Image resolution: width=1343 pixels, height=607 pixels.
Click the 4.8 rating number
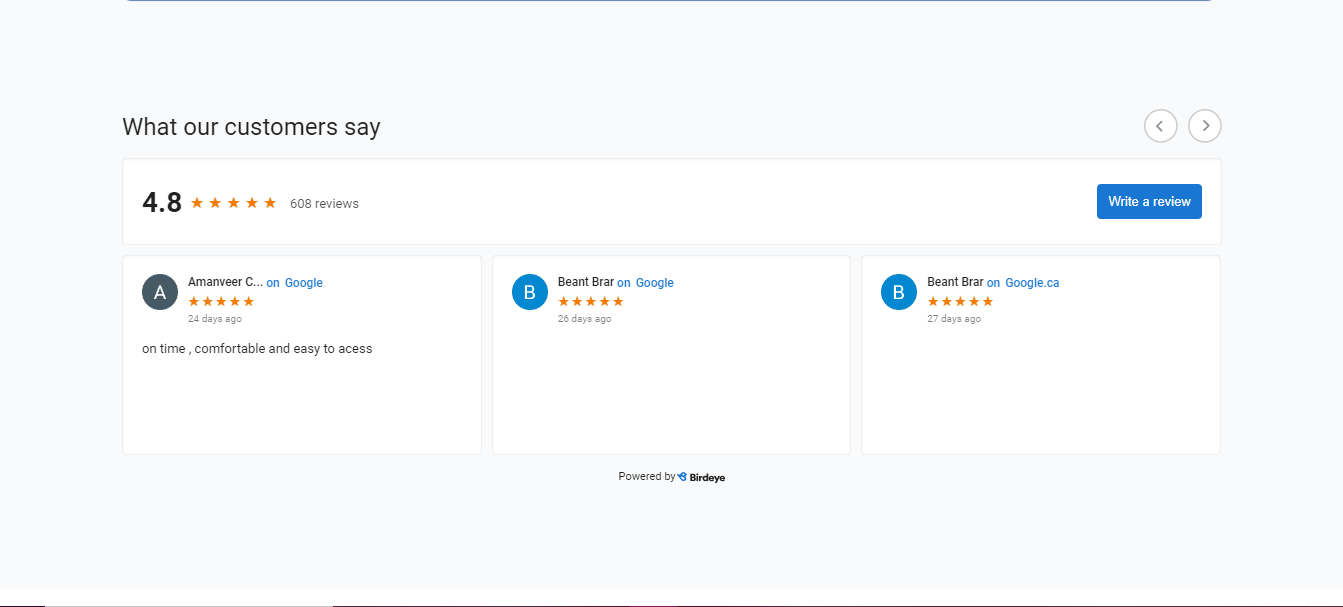click(162, 202)
